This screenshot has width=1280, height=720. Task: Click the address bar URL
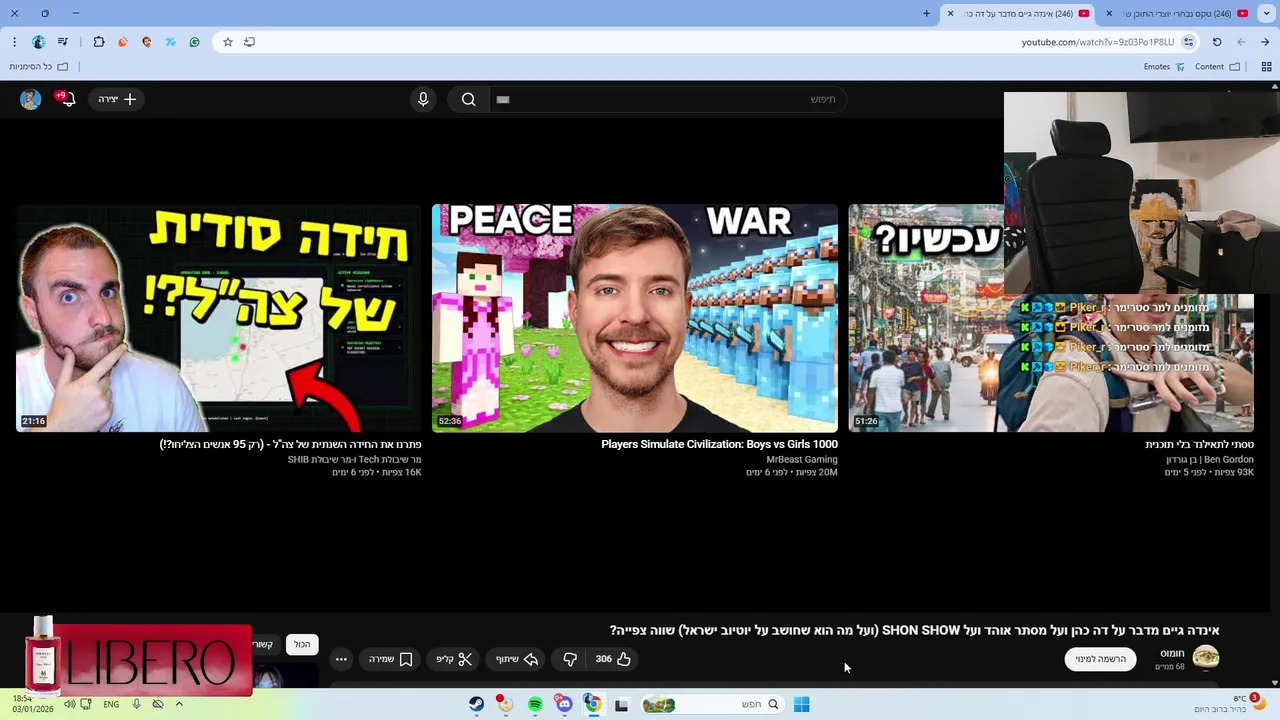(1097, 42)
